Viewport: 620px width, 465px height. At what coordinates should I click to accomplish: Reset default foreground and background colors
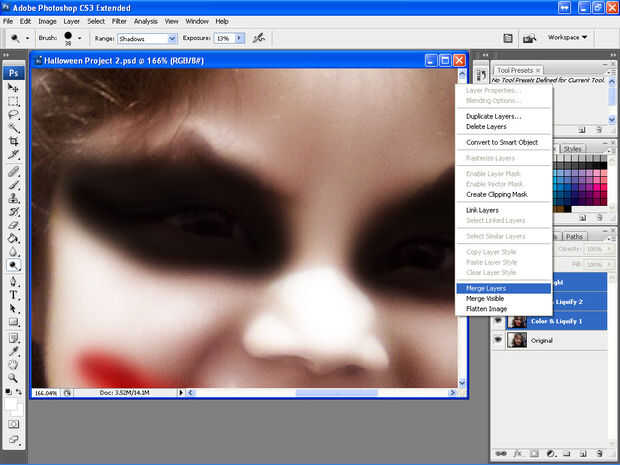click(x=8, y=392)
